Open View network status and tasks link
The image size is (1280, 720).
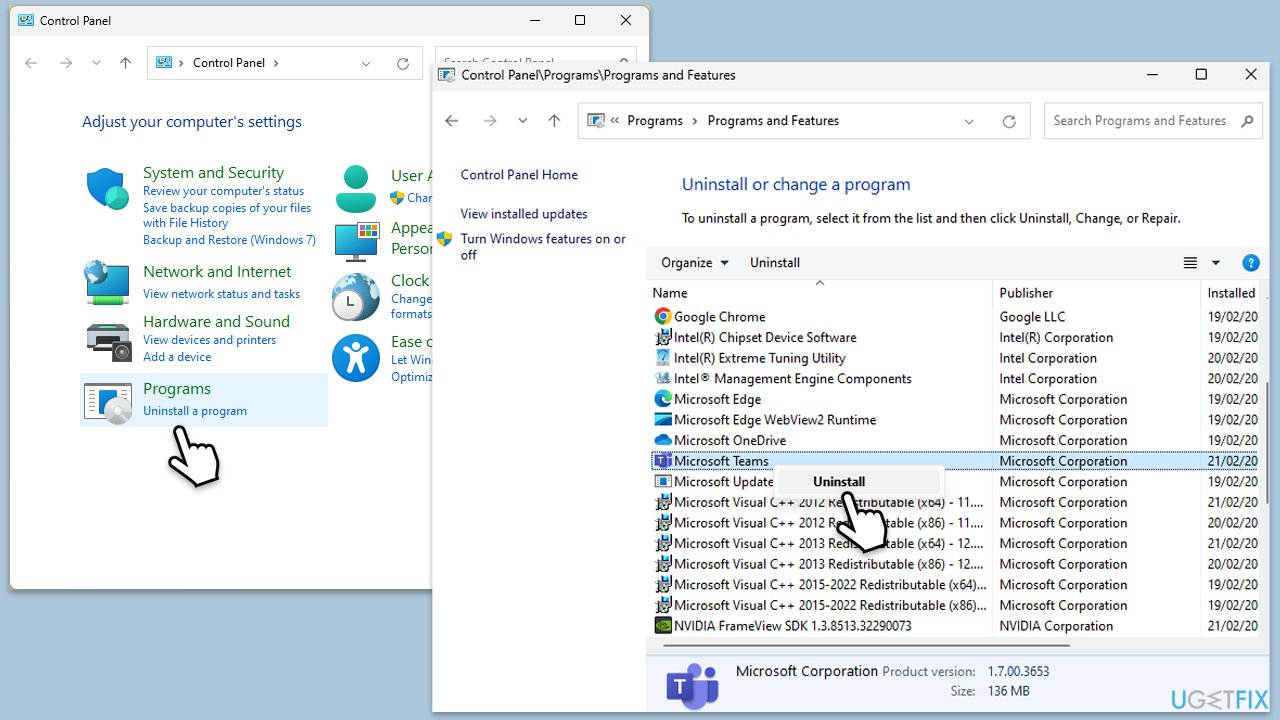pos(221,294)
